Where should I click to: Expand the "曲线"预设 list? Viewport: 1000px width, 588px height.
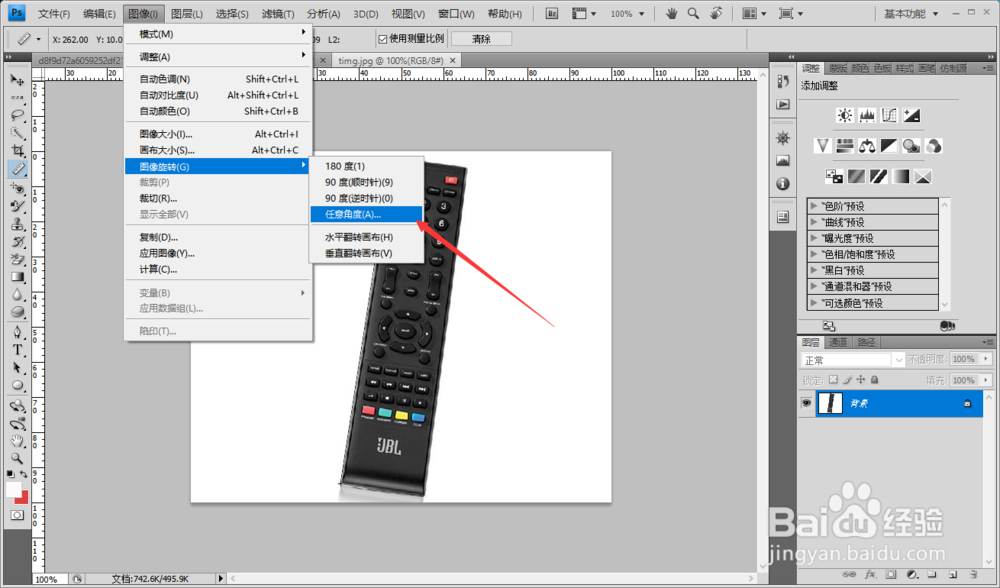click(814, 222)
